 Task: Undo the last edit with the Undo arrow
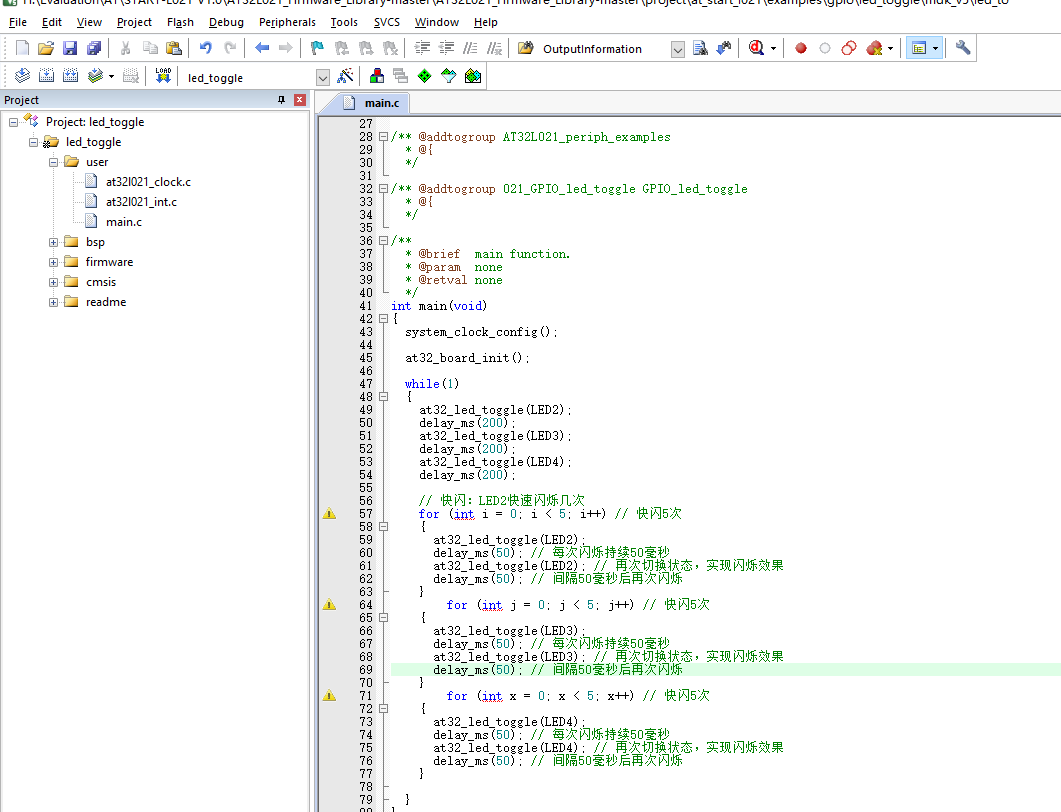206,48
